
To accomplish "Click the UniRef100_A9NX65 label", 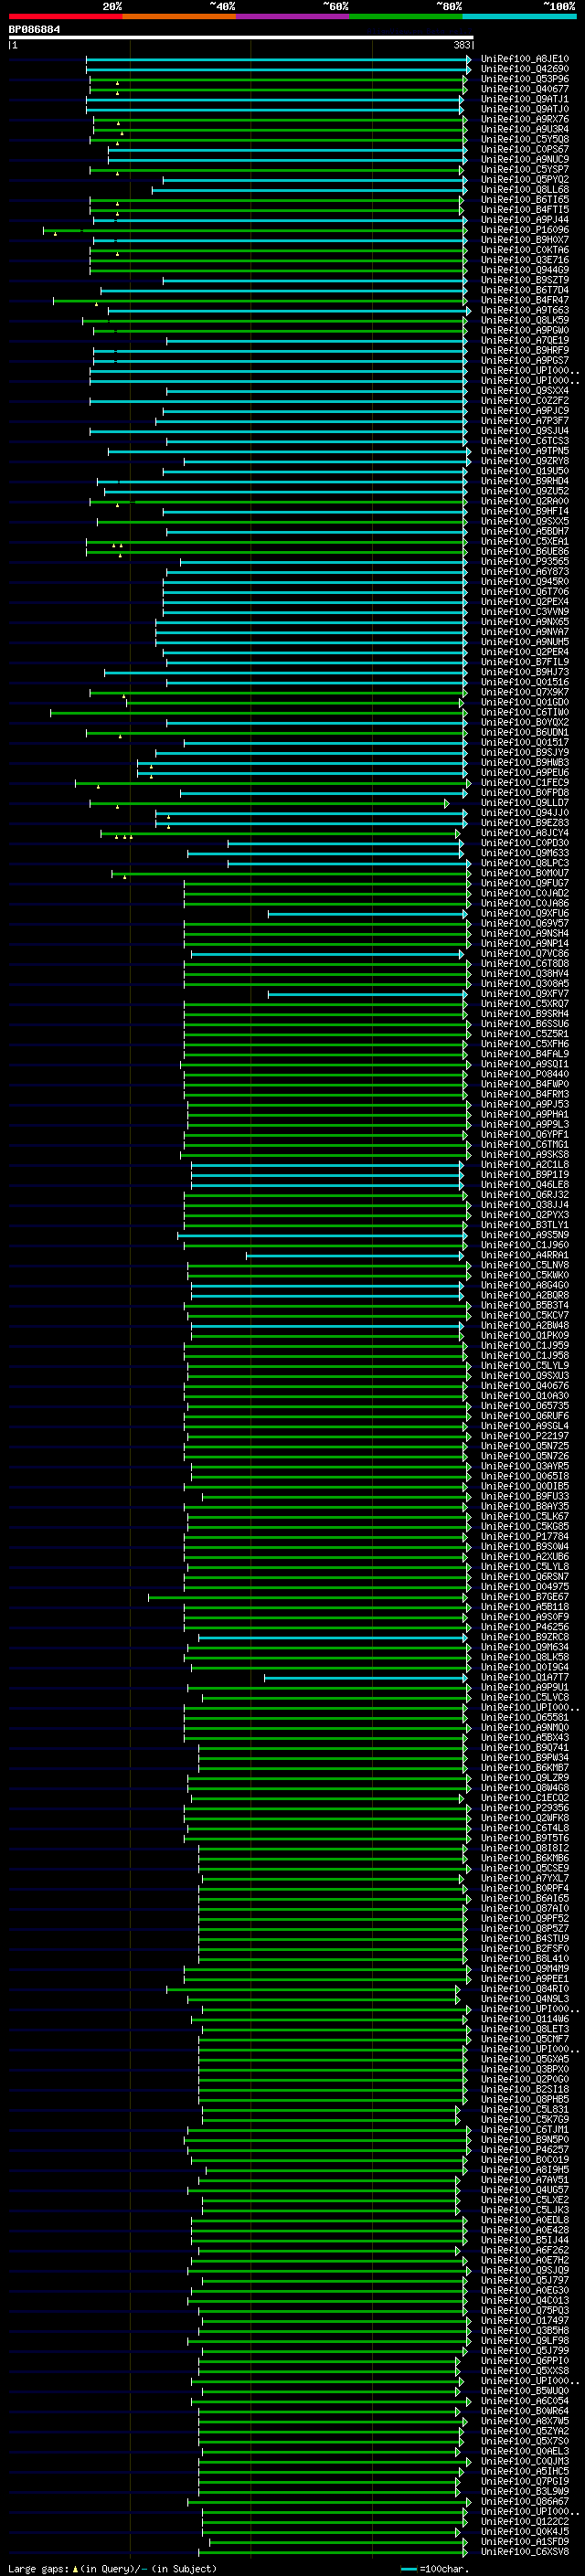I will [524, 622].
